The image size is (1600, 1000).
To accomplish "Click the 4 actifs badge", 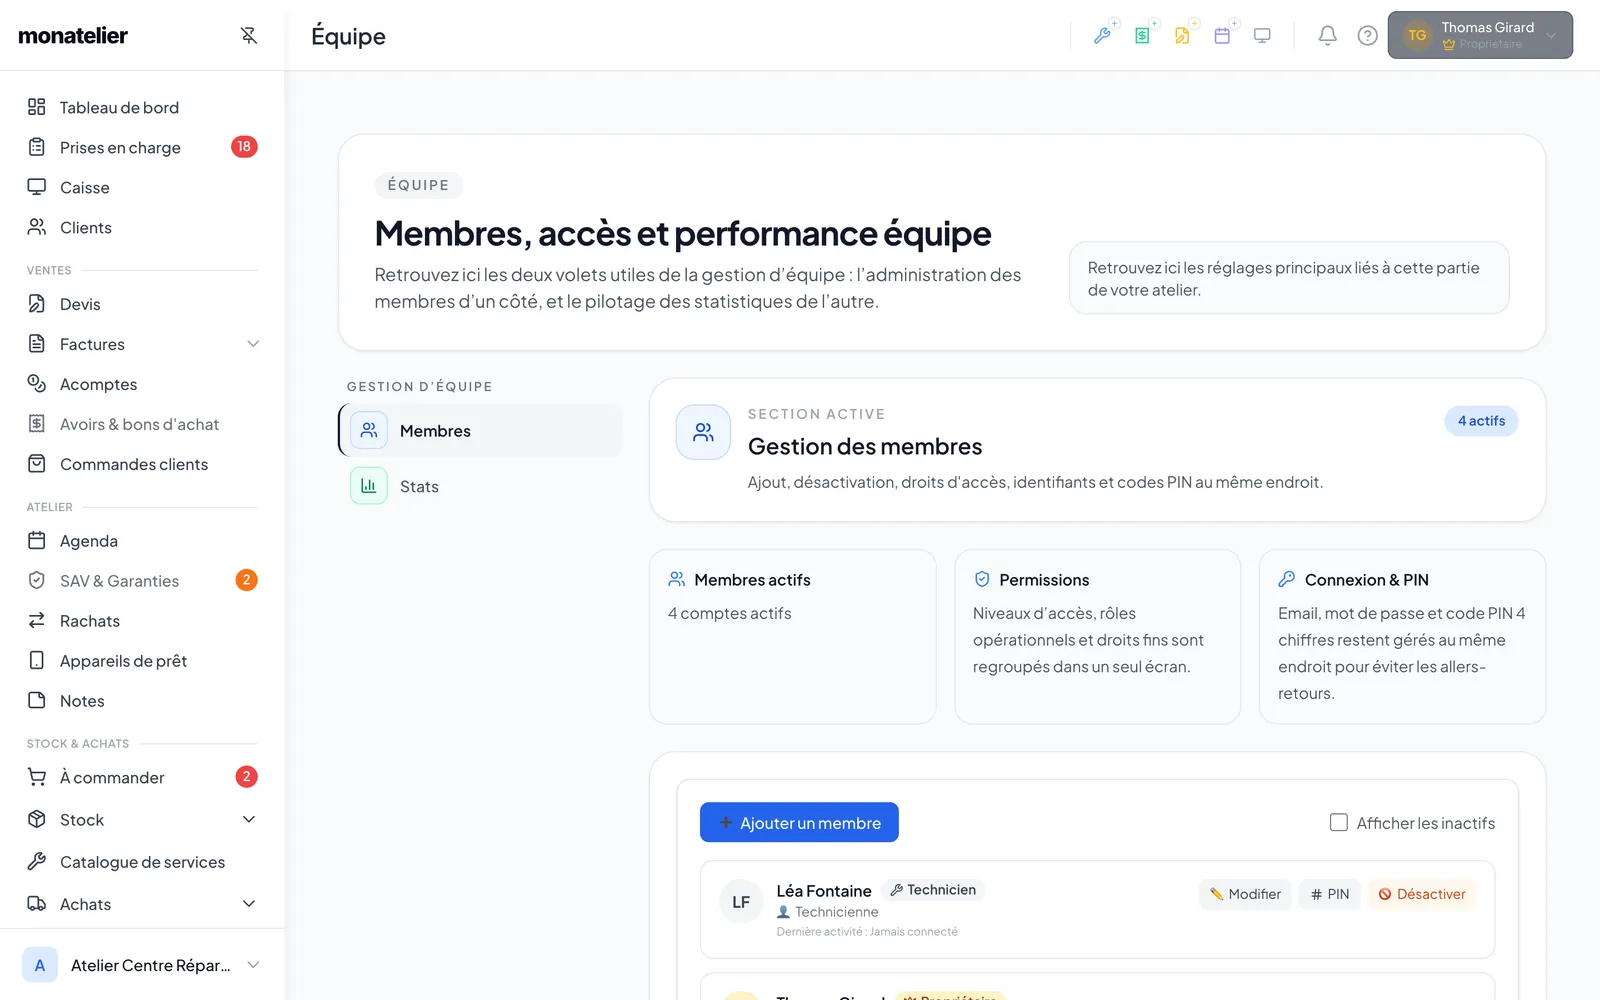I will 1481,421.
